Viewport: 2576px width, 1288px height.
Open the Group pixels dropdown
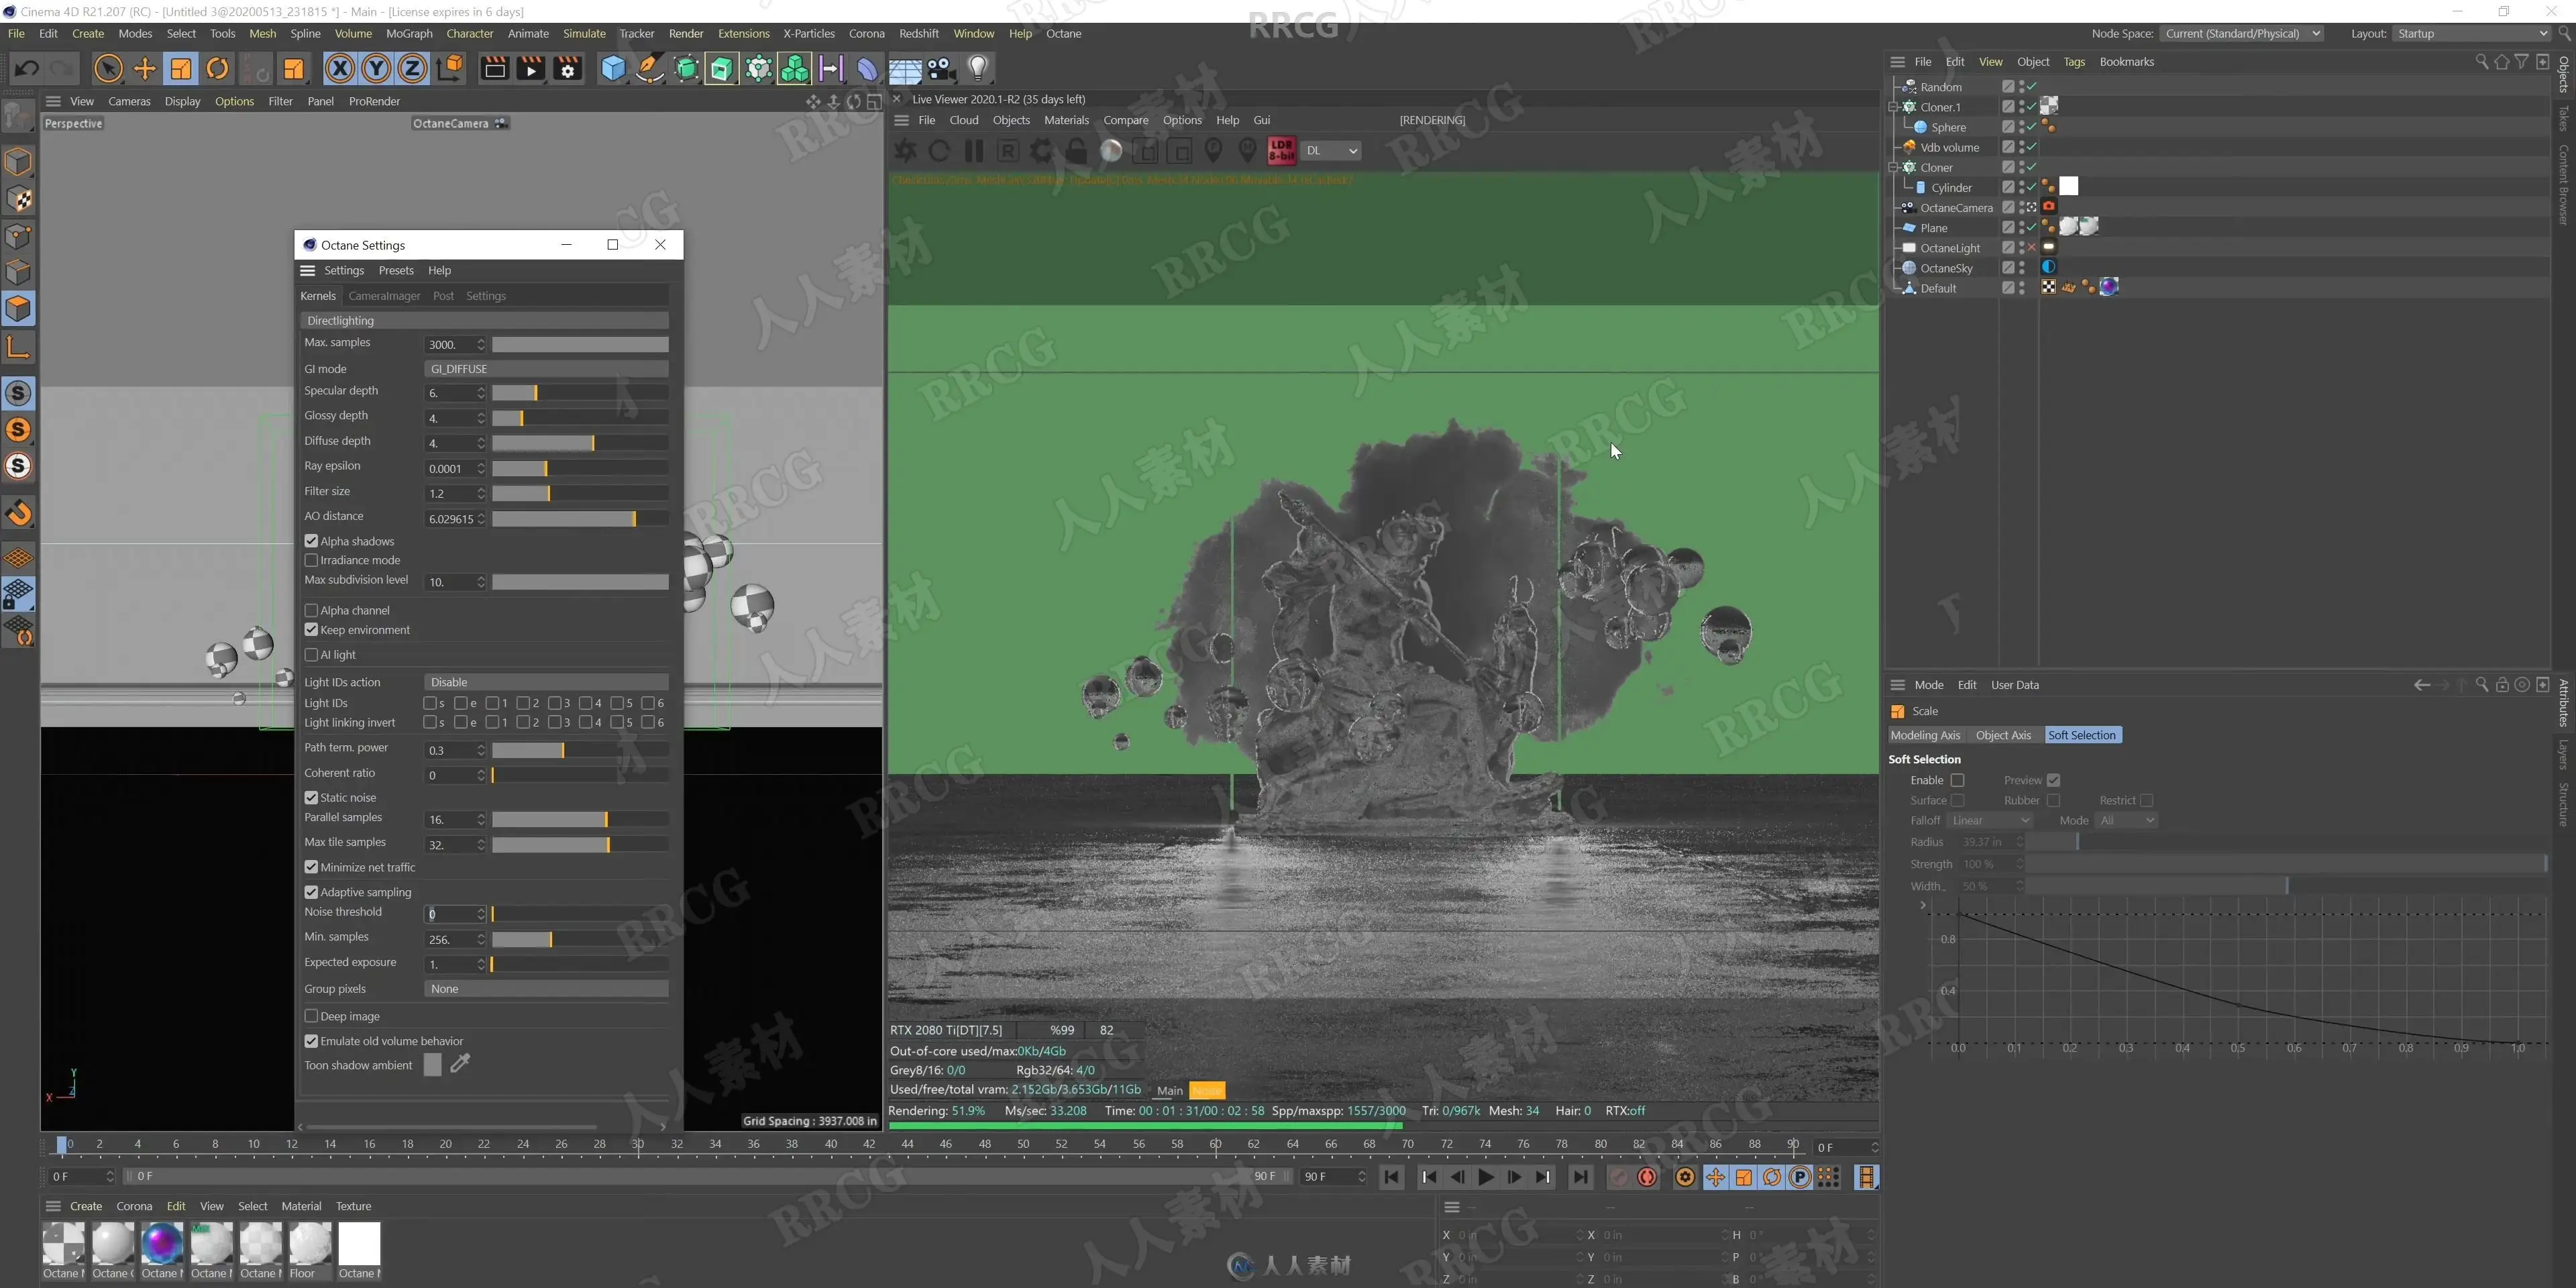coord(546,989)
